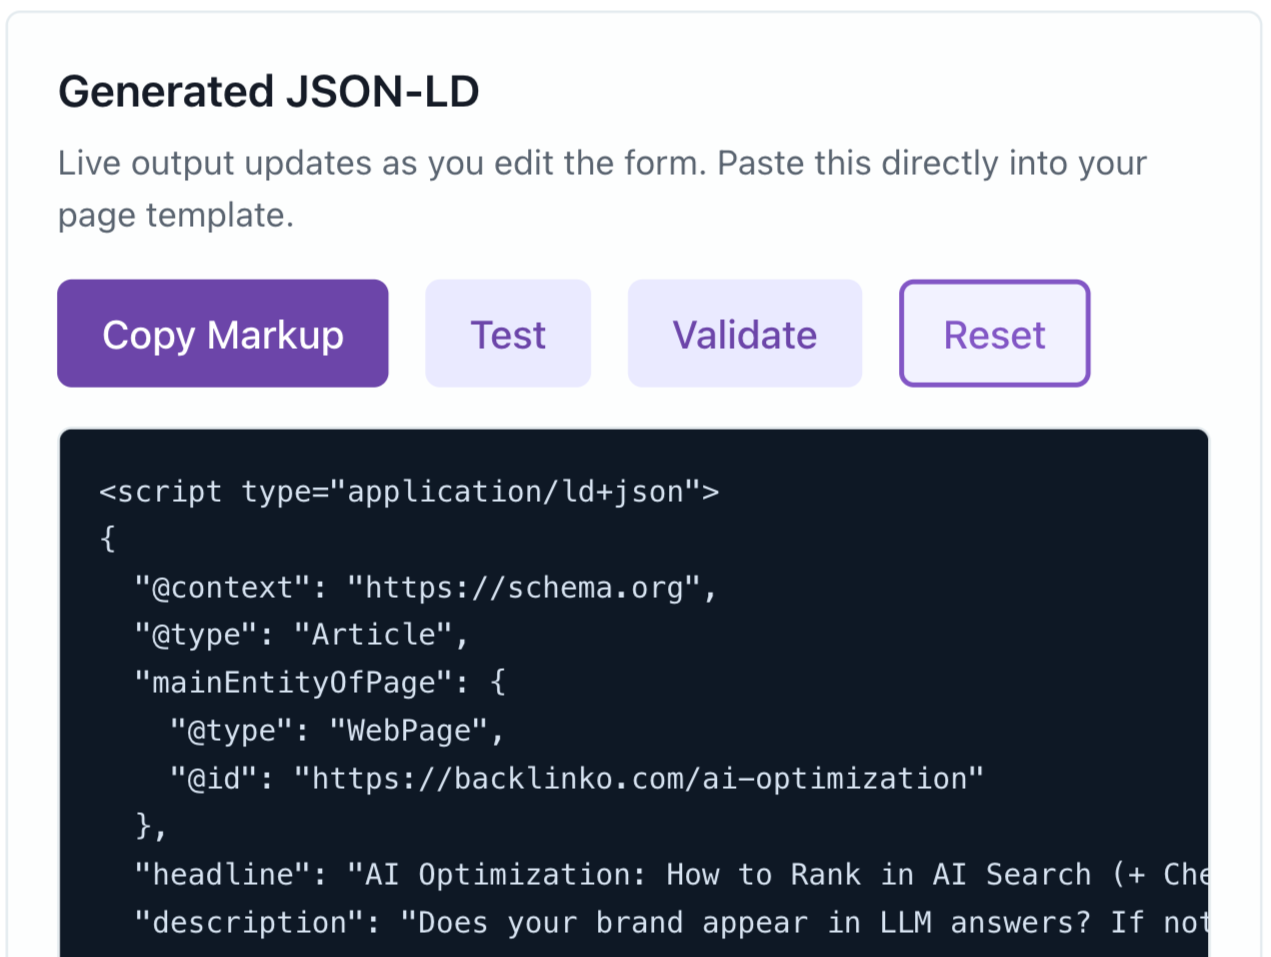
Task: Click the opening curly brace in code
Action: (108, 539)
